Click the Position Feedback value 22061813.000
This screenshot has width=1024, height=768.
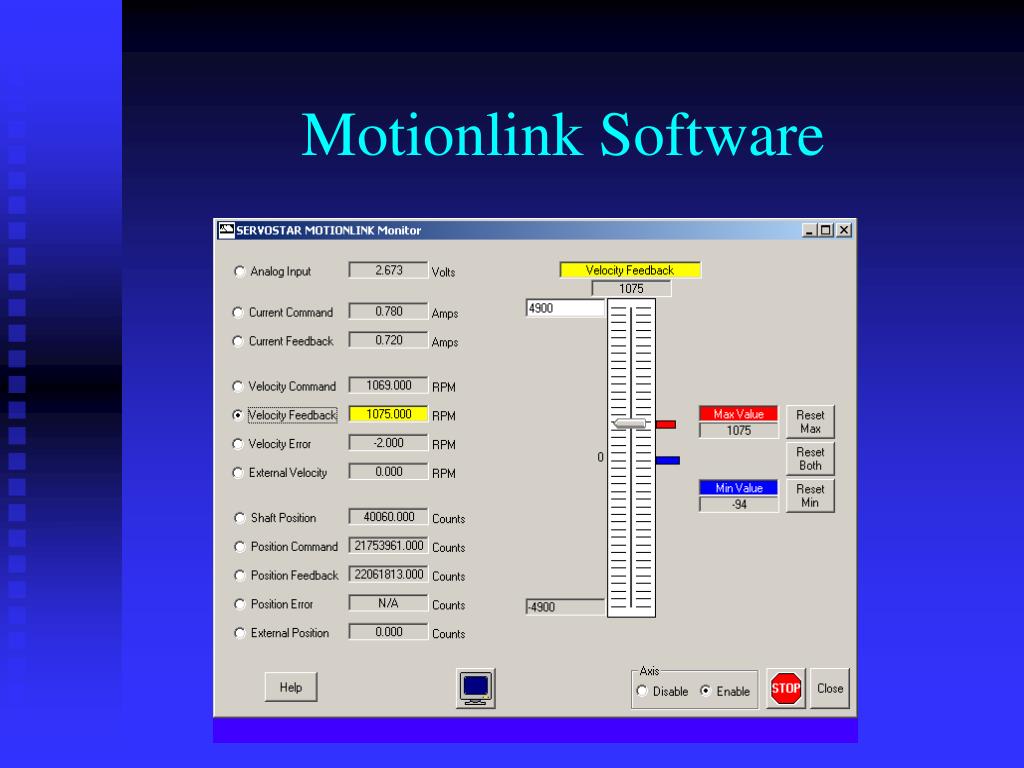tap(389, 574)
